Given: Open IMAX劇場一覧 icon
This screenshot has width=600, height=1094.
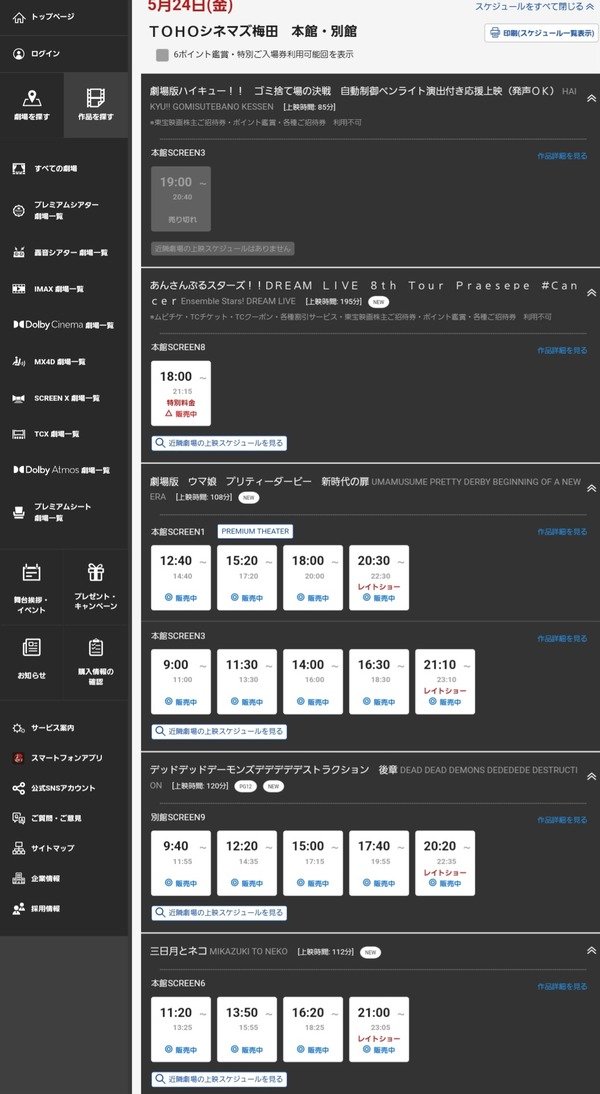Looking at the screenshot, I should click(19, 289).
